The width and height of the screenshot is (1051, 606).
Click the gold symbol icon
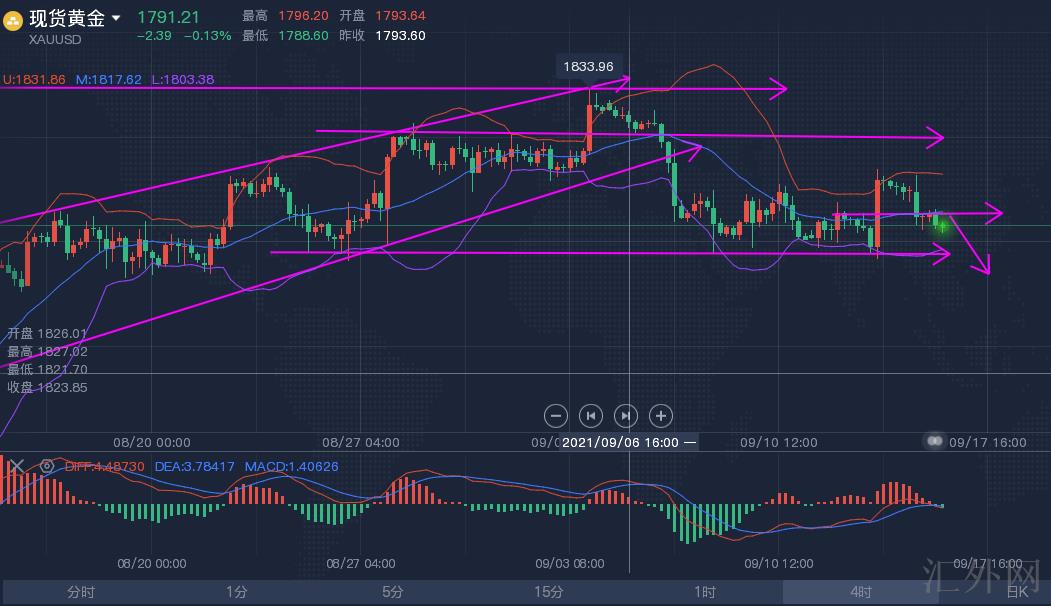(14, 19)
